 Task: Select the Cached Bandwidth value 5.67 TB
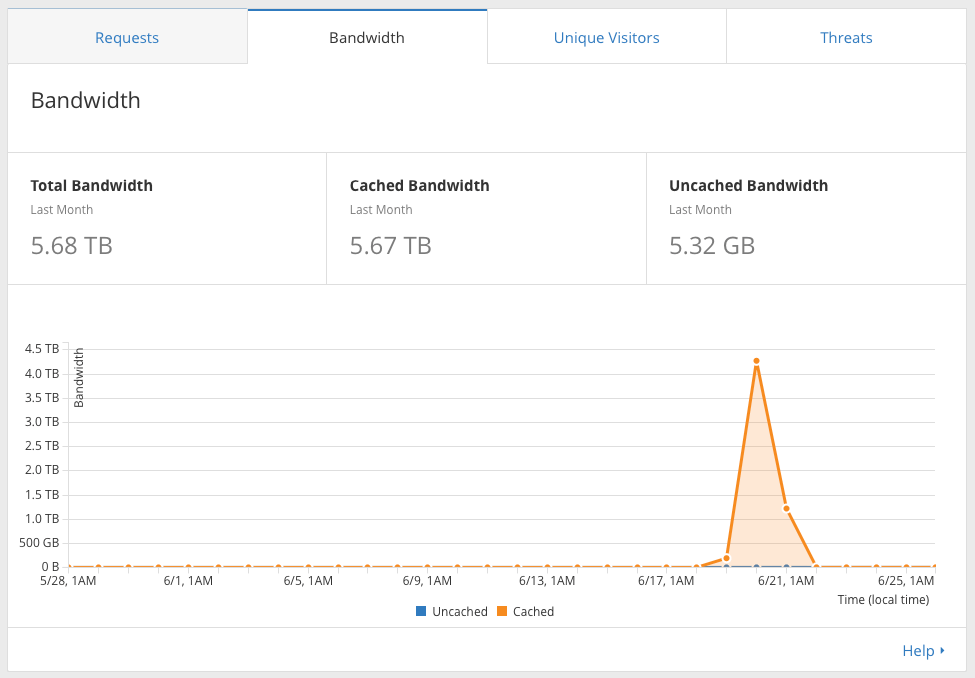coord(390,246)
